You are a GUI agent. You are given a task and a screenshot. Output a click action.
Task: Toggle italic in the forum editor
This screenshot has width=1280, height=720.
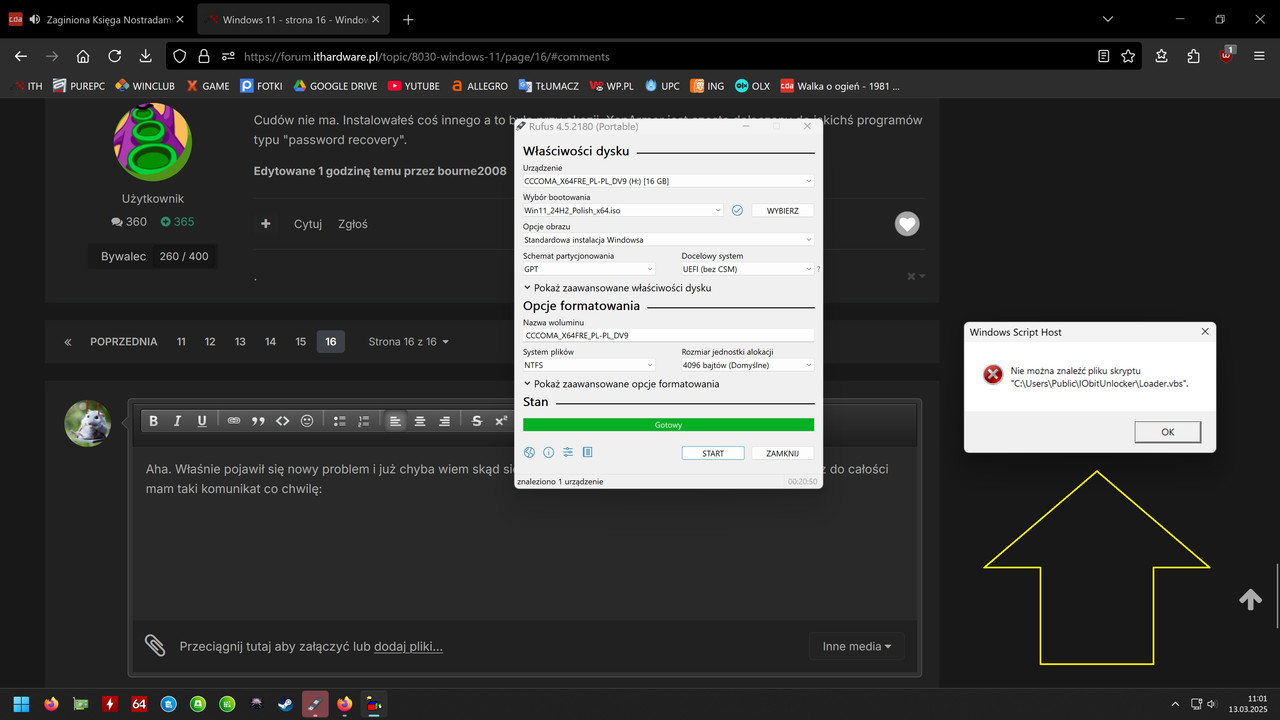click(x=178, y=421)
